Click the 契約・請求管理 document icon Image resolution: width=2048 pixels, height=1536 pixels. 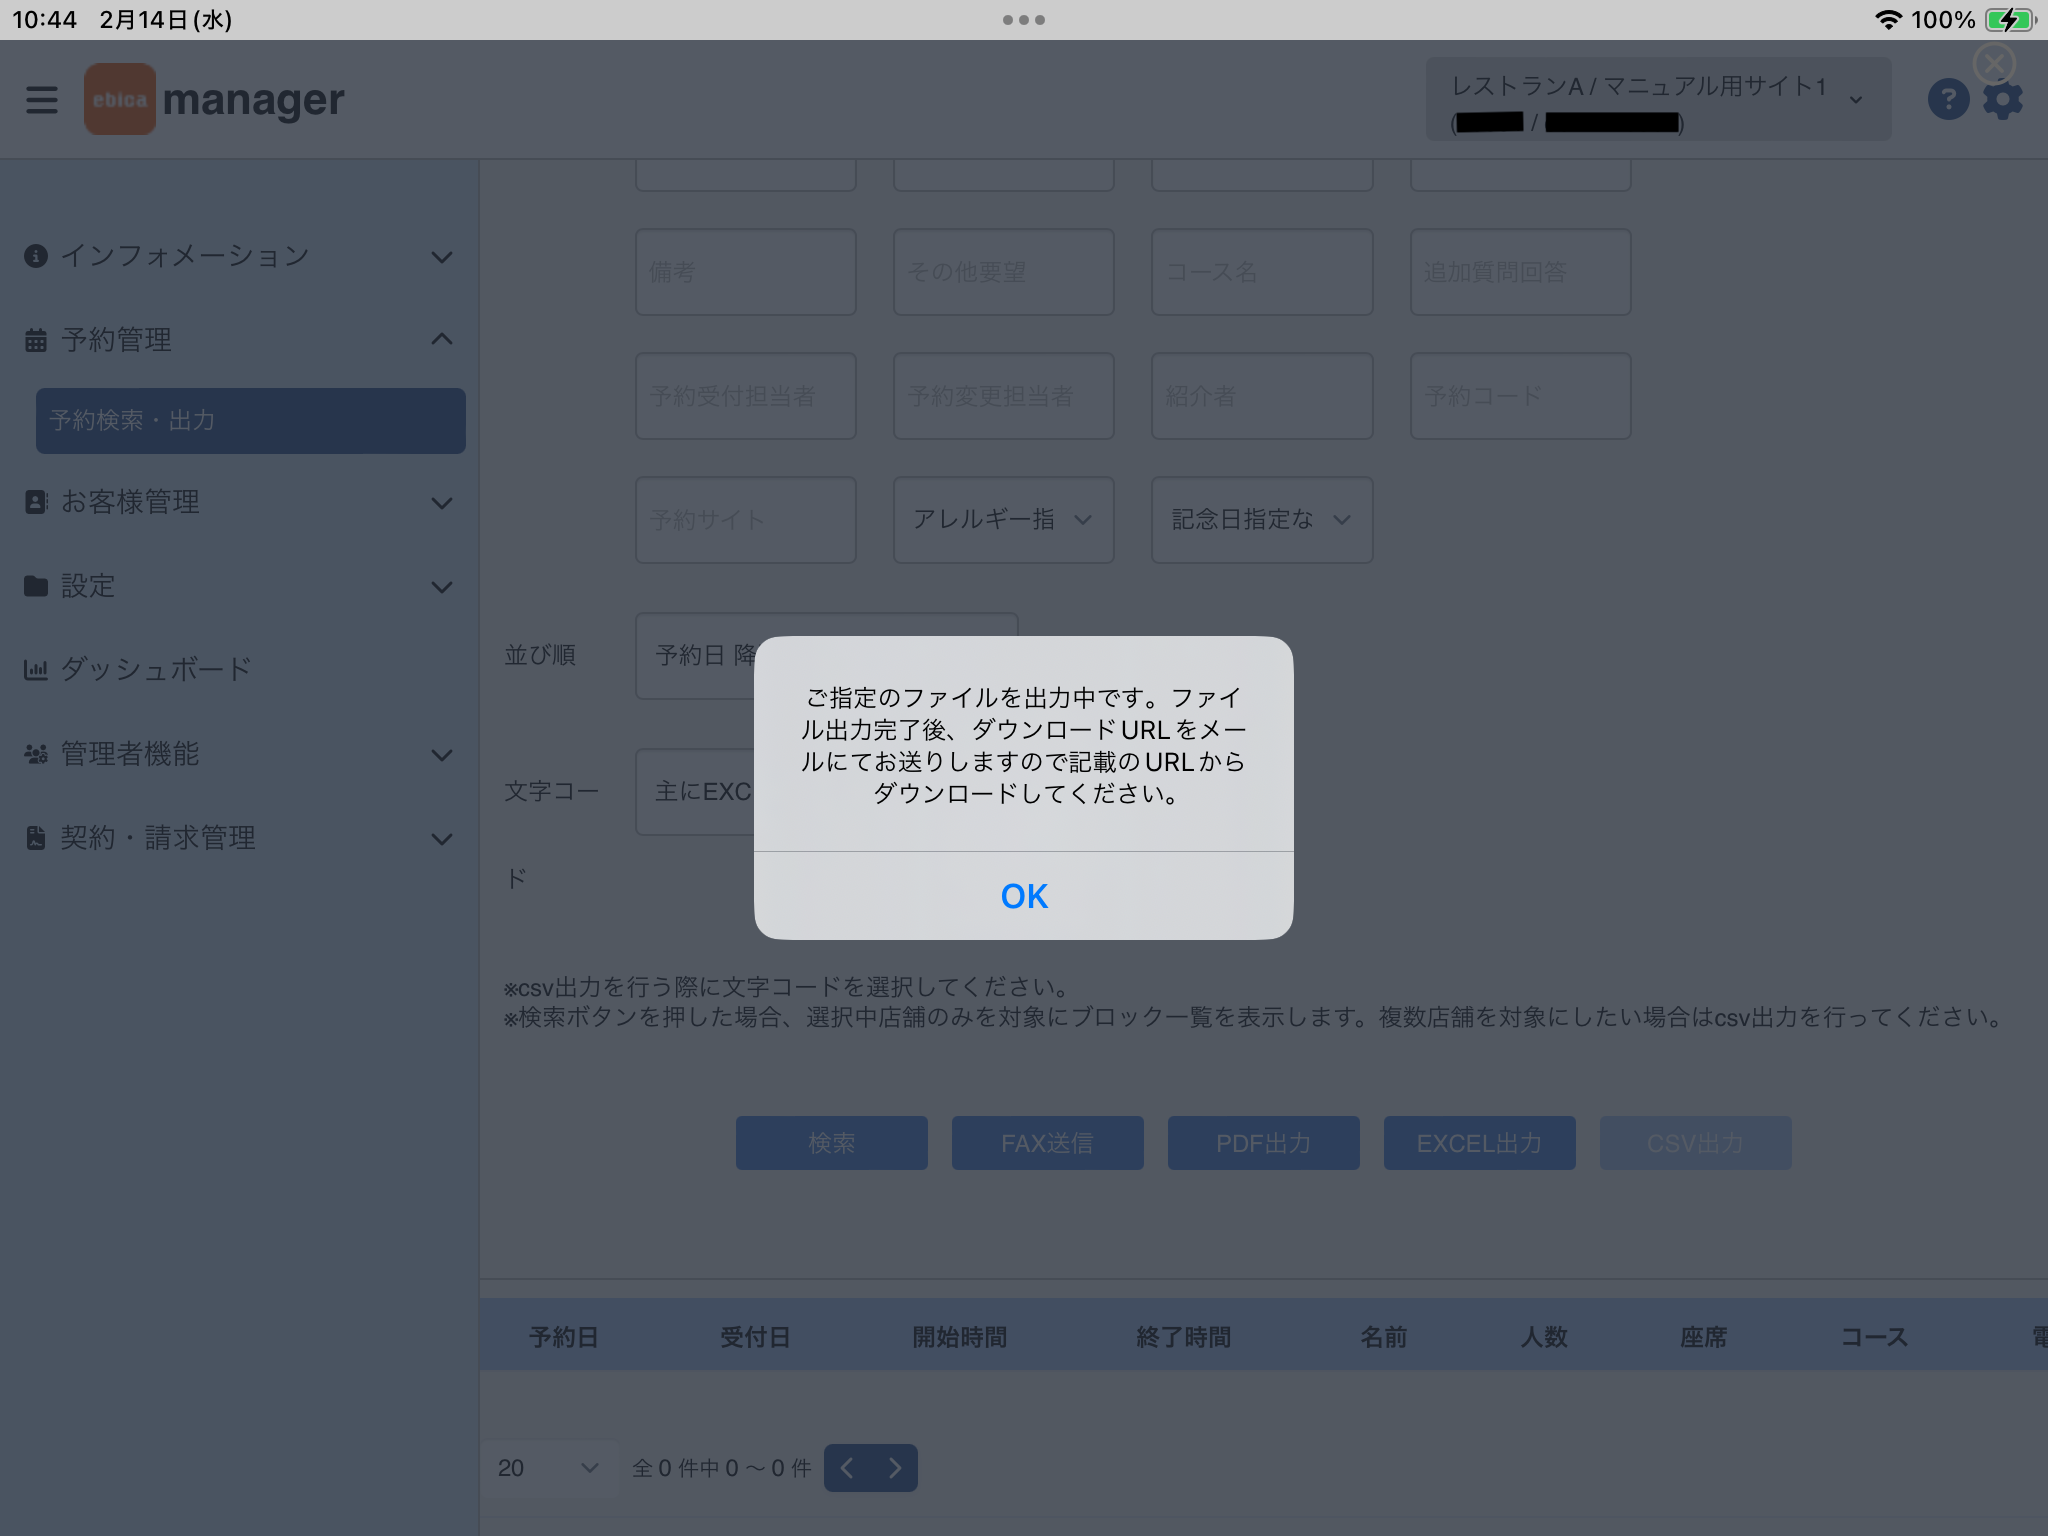click(x=36, y=838)
